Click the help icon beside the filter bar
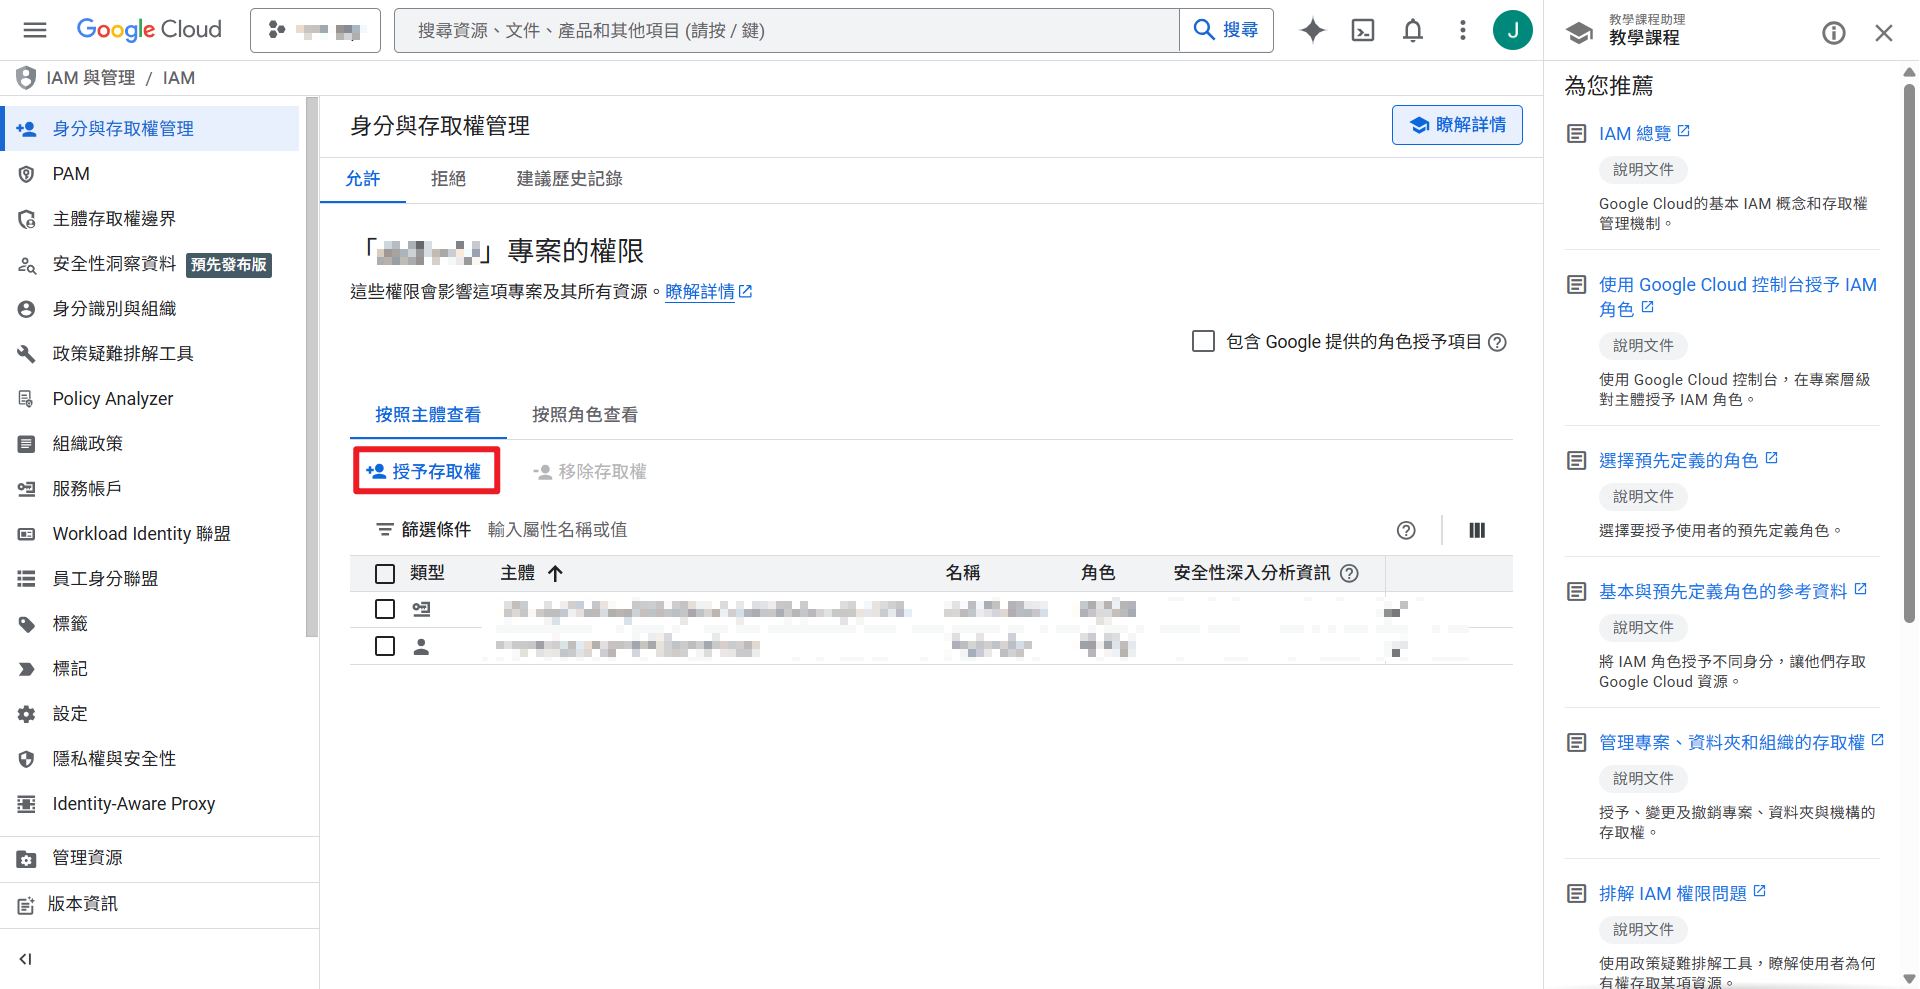Viewport: 1920px width, 989px height. point(1406,530)
